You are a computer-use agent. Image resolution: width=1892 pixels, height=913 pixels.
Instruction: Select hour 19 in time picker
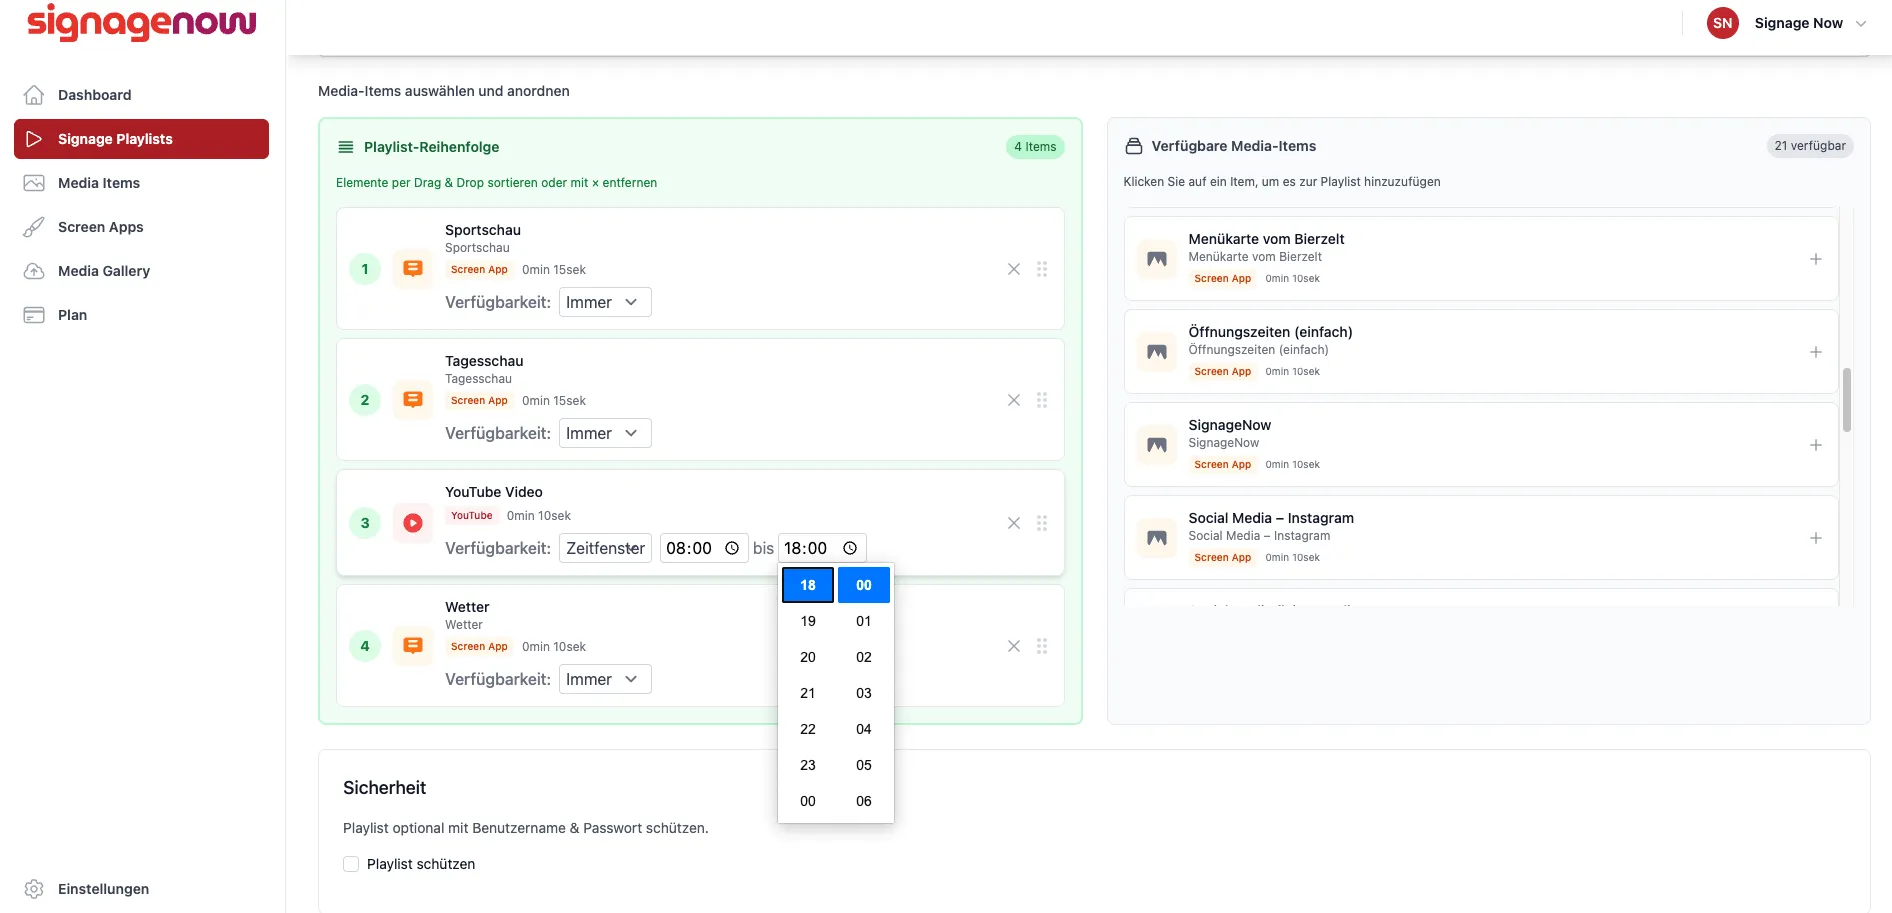tap(808, 621)
